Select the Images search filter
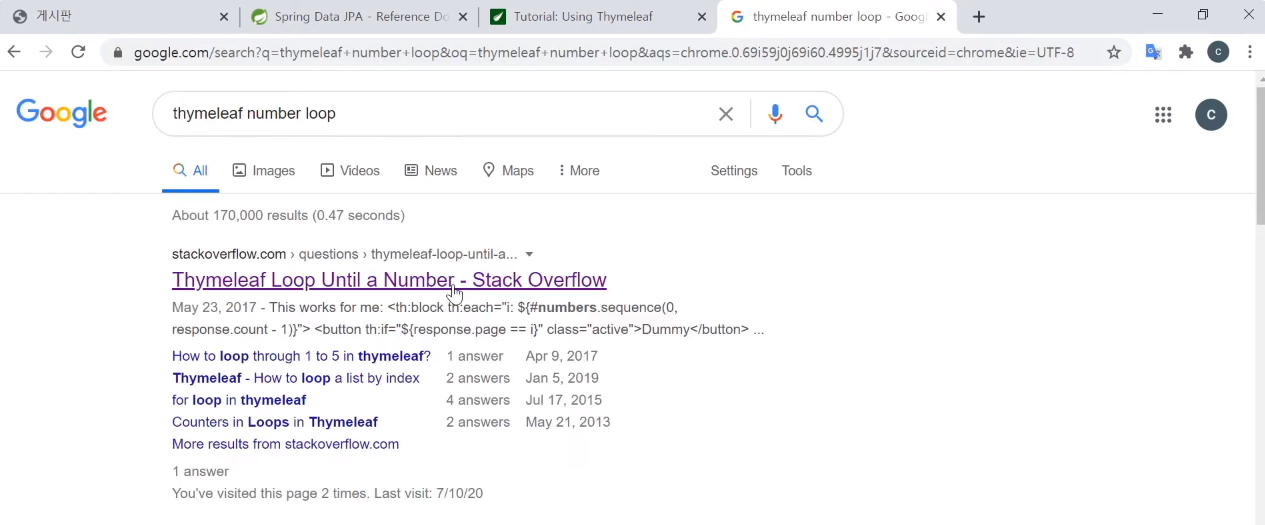 point(264,171)
